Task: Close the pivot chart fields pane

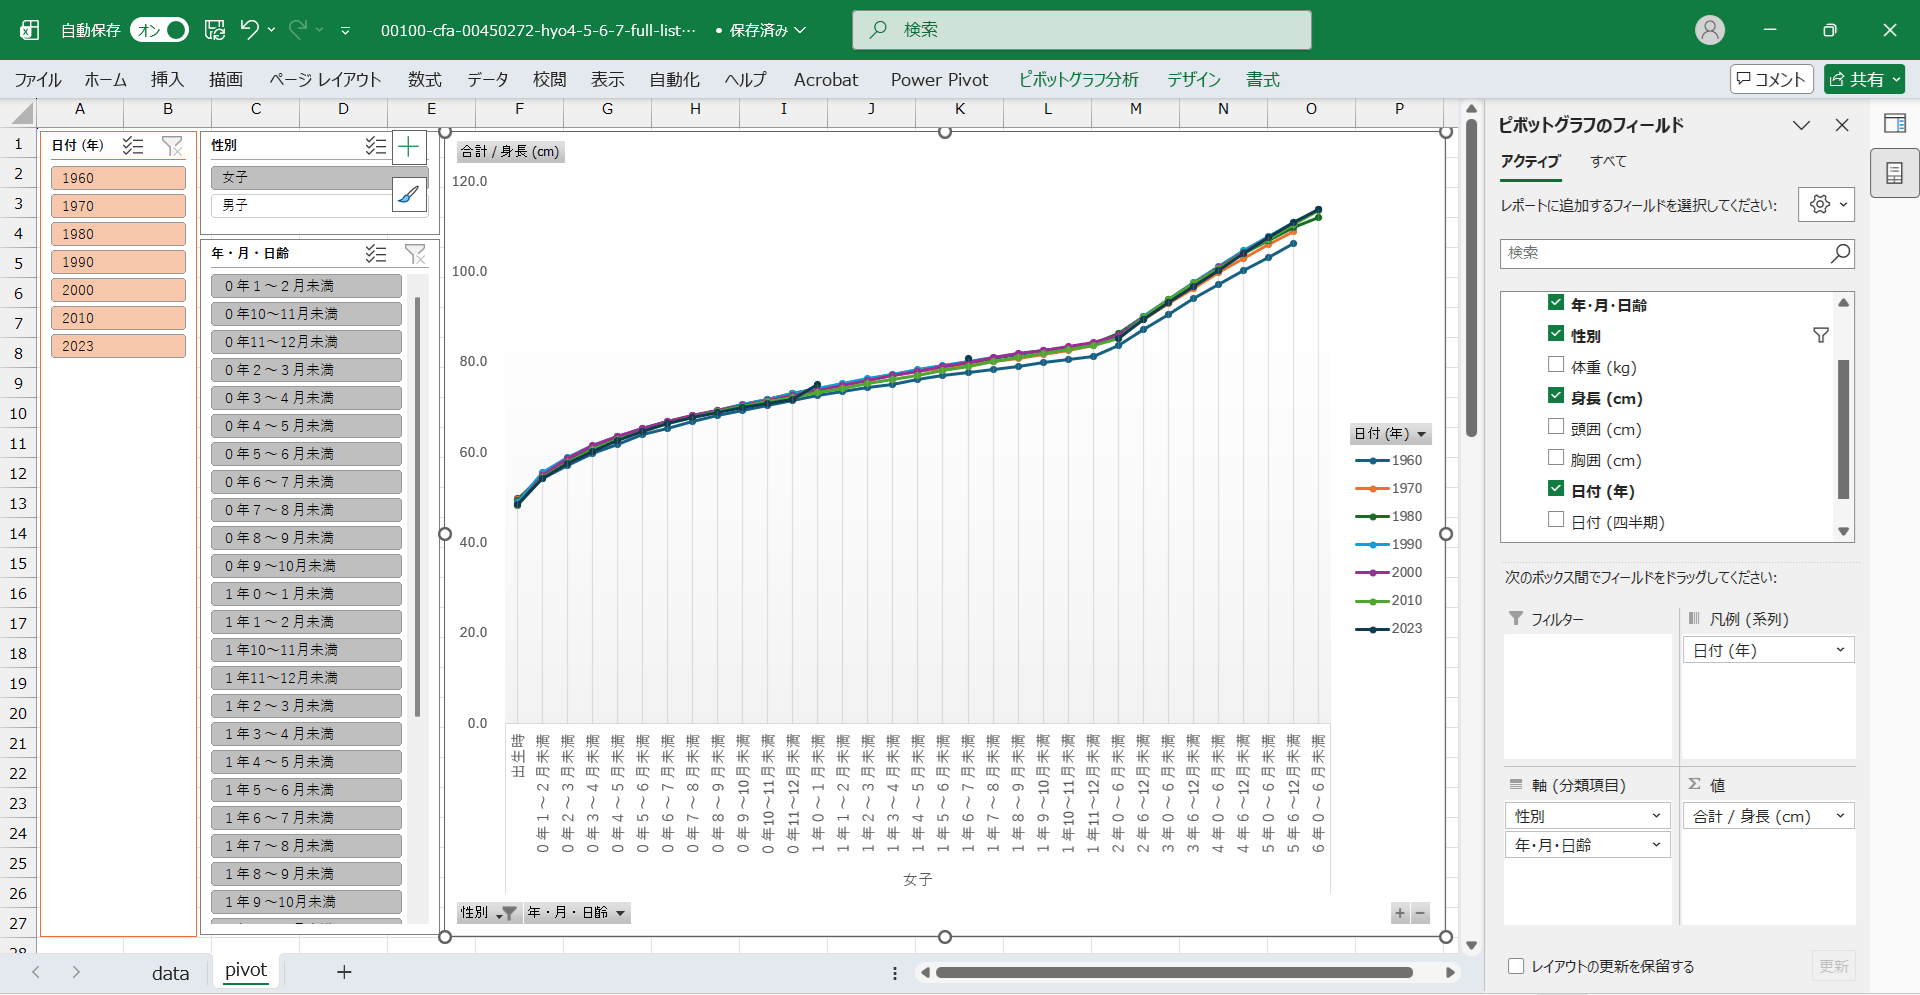Action: [1841, 125]
